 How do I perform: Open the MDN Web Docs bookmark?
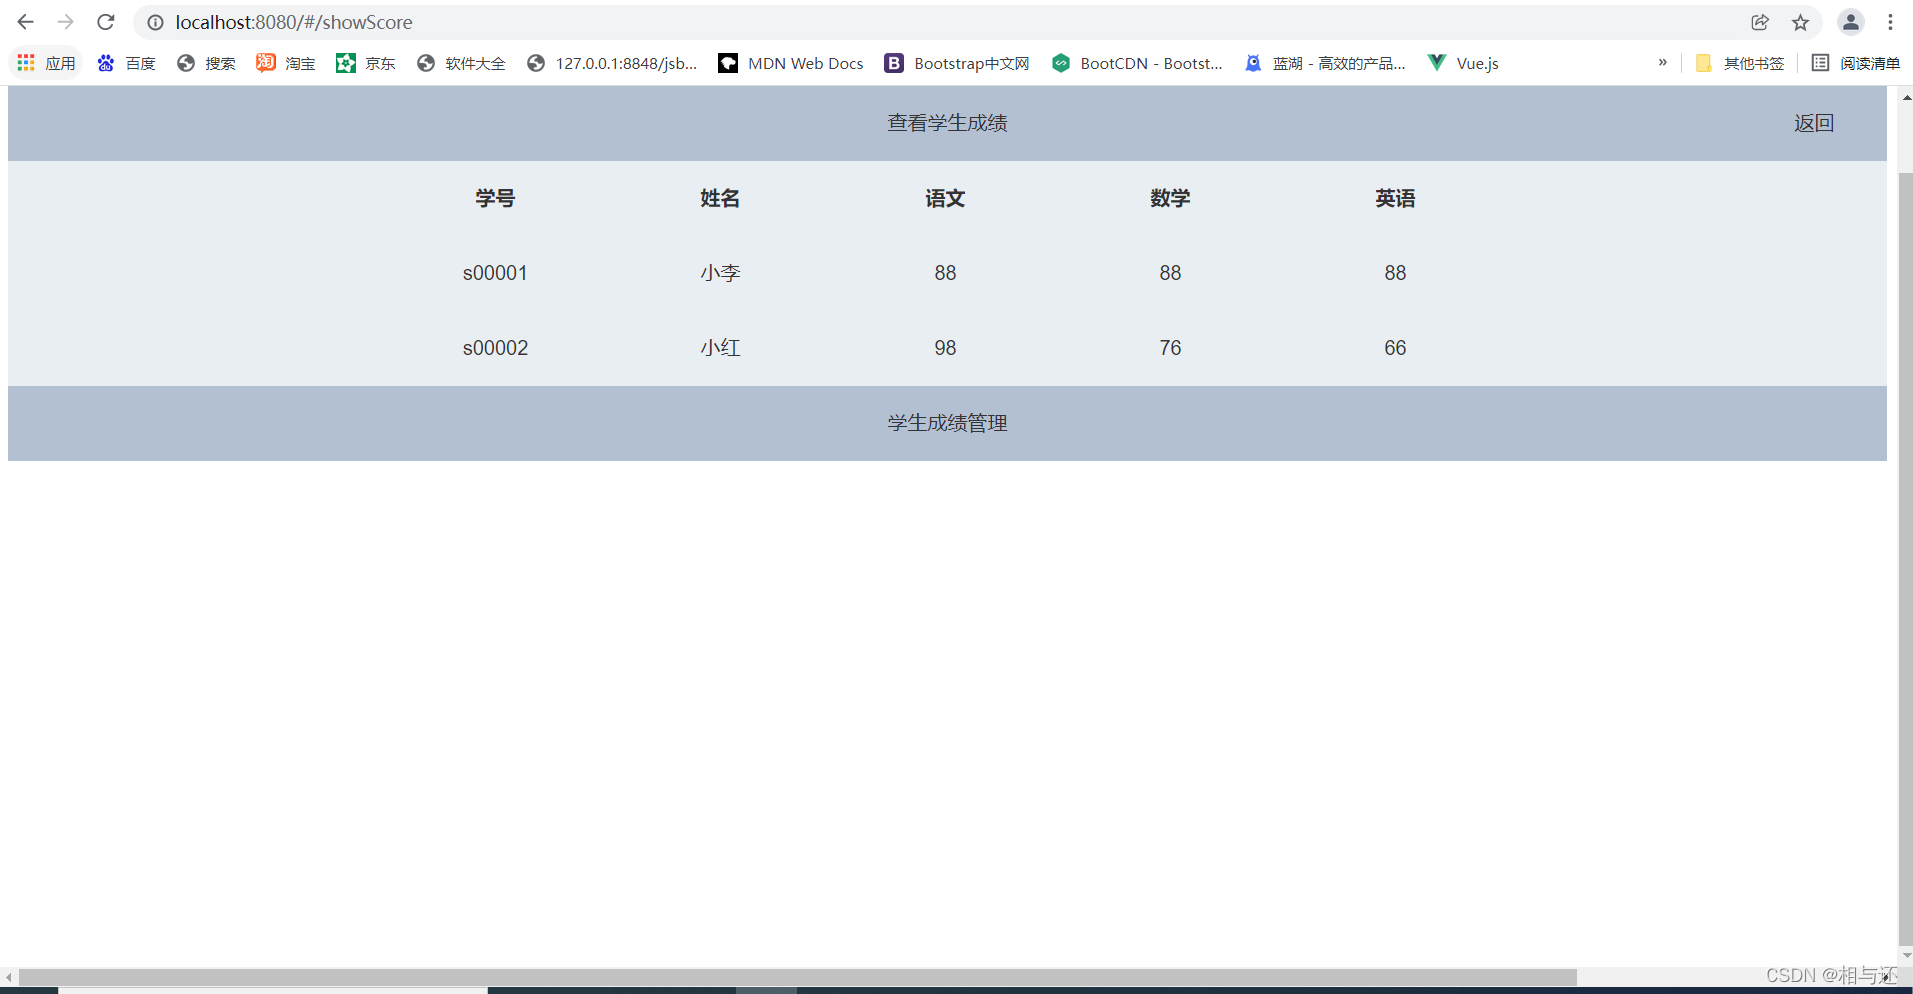(x=791, y=63)
